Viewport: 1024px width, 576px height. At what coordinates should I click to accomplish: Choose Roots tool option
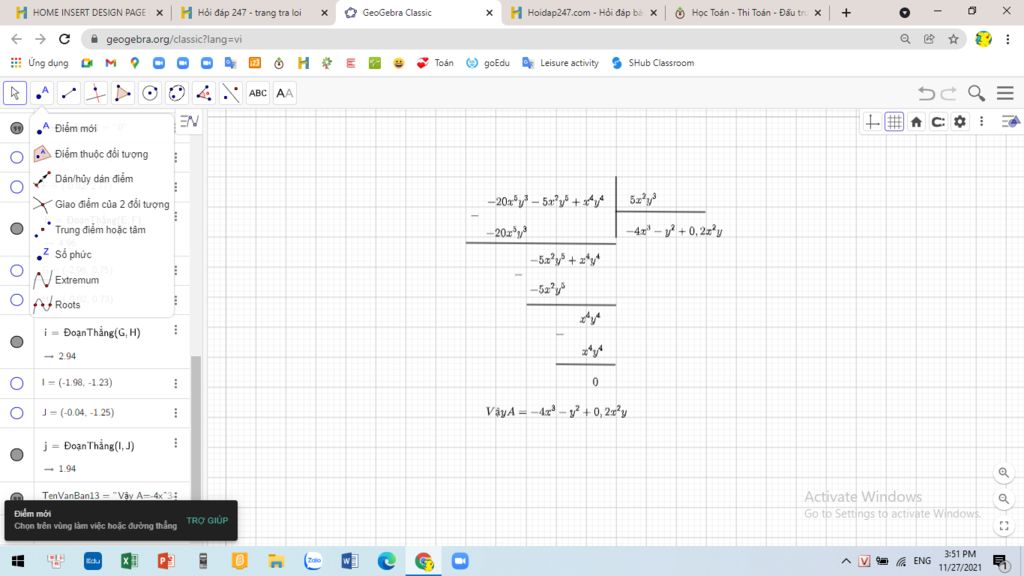pyautogui.click(x=102, y=304)
